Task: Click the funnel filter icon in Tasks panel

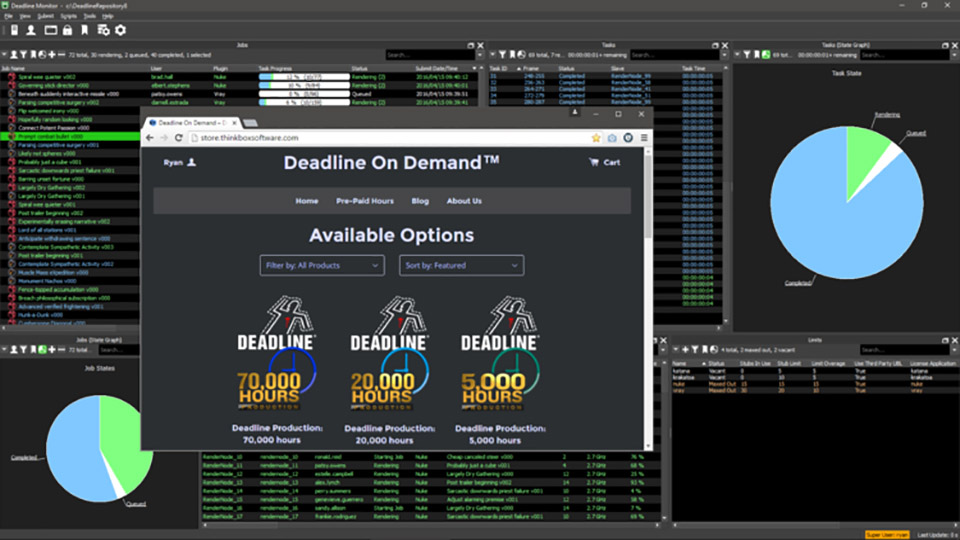Action: click(502, 55)
